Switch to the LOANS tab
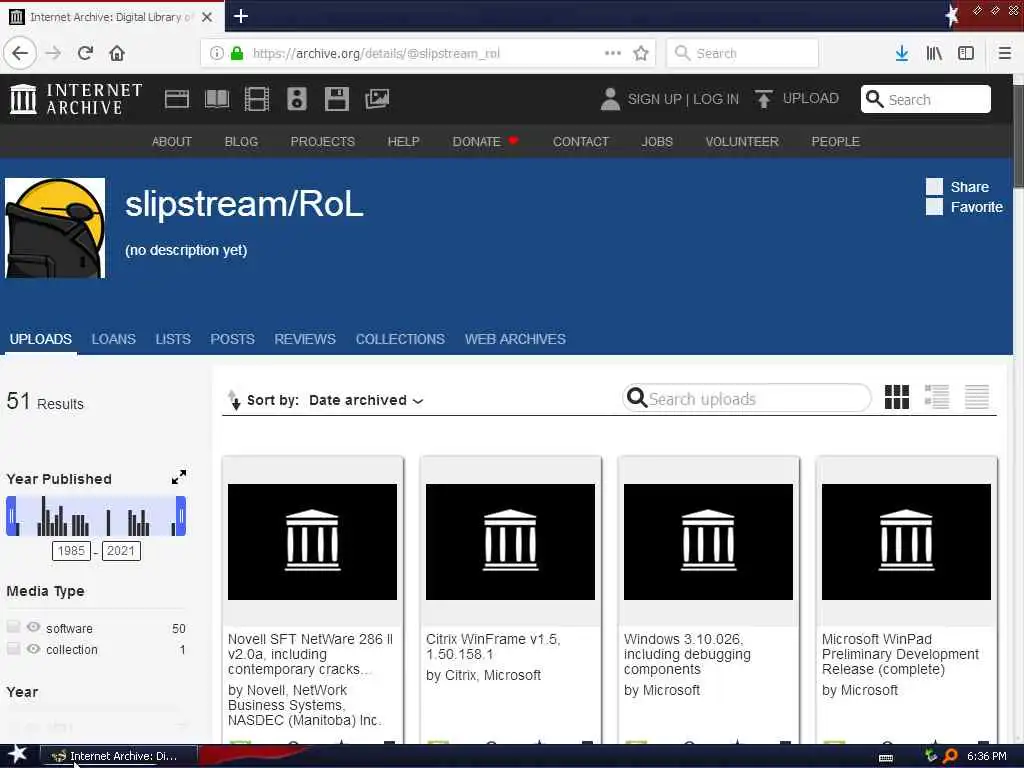 pyautogui.click(x=114, y=340)
